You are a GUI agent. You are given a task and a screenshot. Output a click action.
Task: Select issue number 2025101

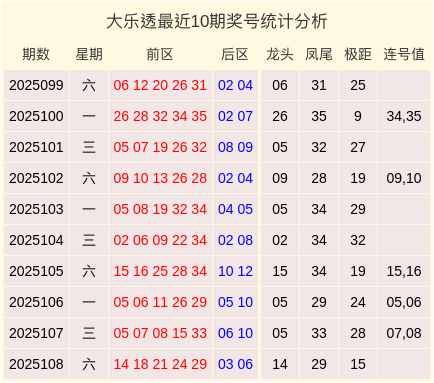(x=36, y=147)
